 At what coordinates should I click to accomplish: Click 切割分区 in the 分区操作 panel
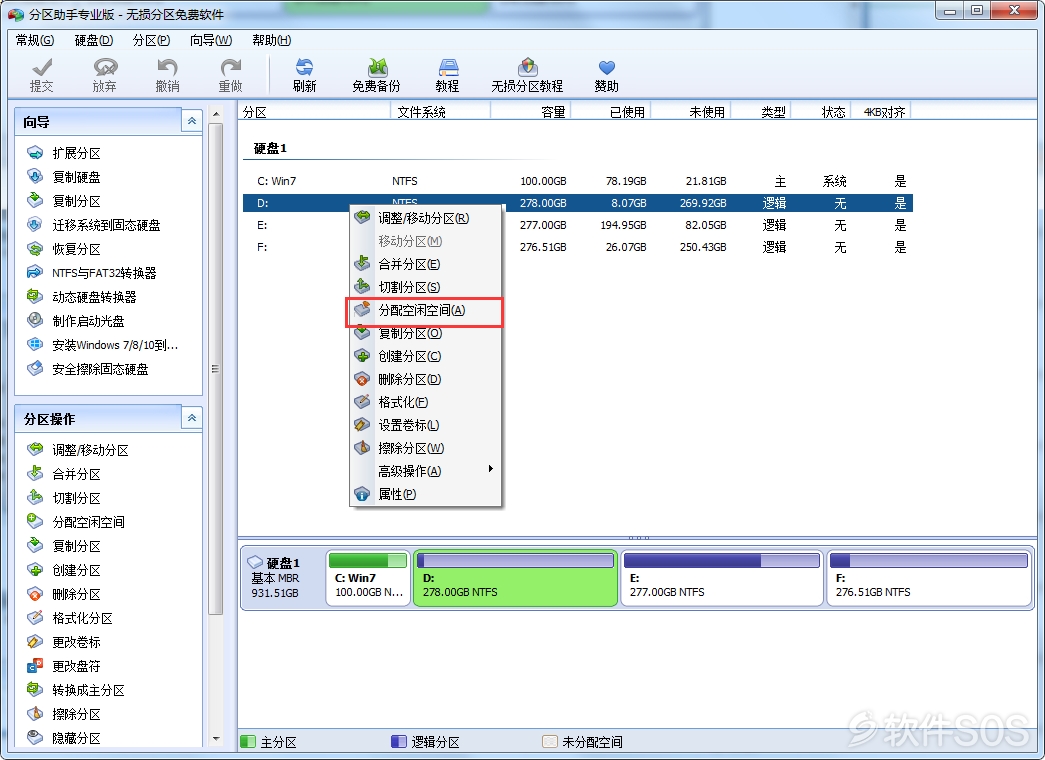(x=64, y=499)
